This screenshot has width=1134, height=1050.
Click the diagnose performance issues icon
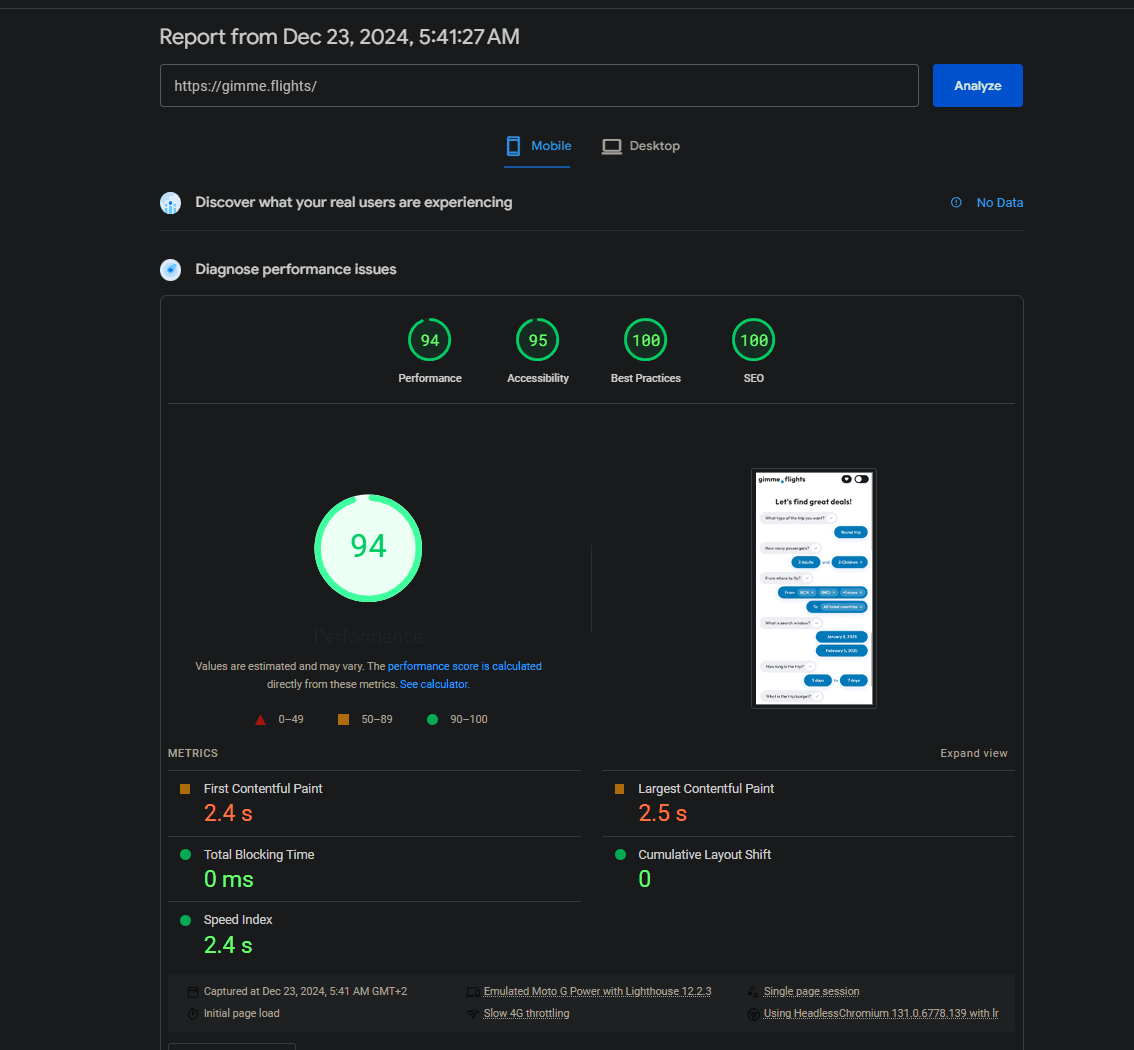pyautogui.click(x=171, y=270)
